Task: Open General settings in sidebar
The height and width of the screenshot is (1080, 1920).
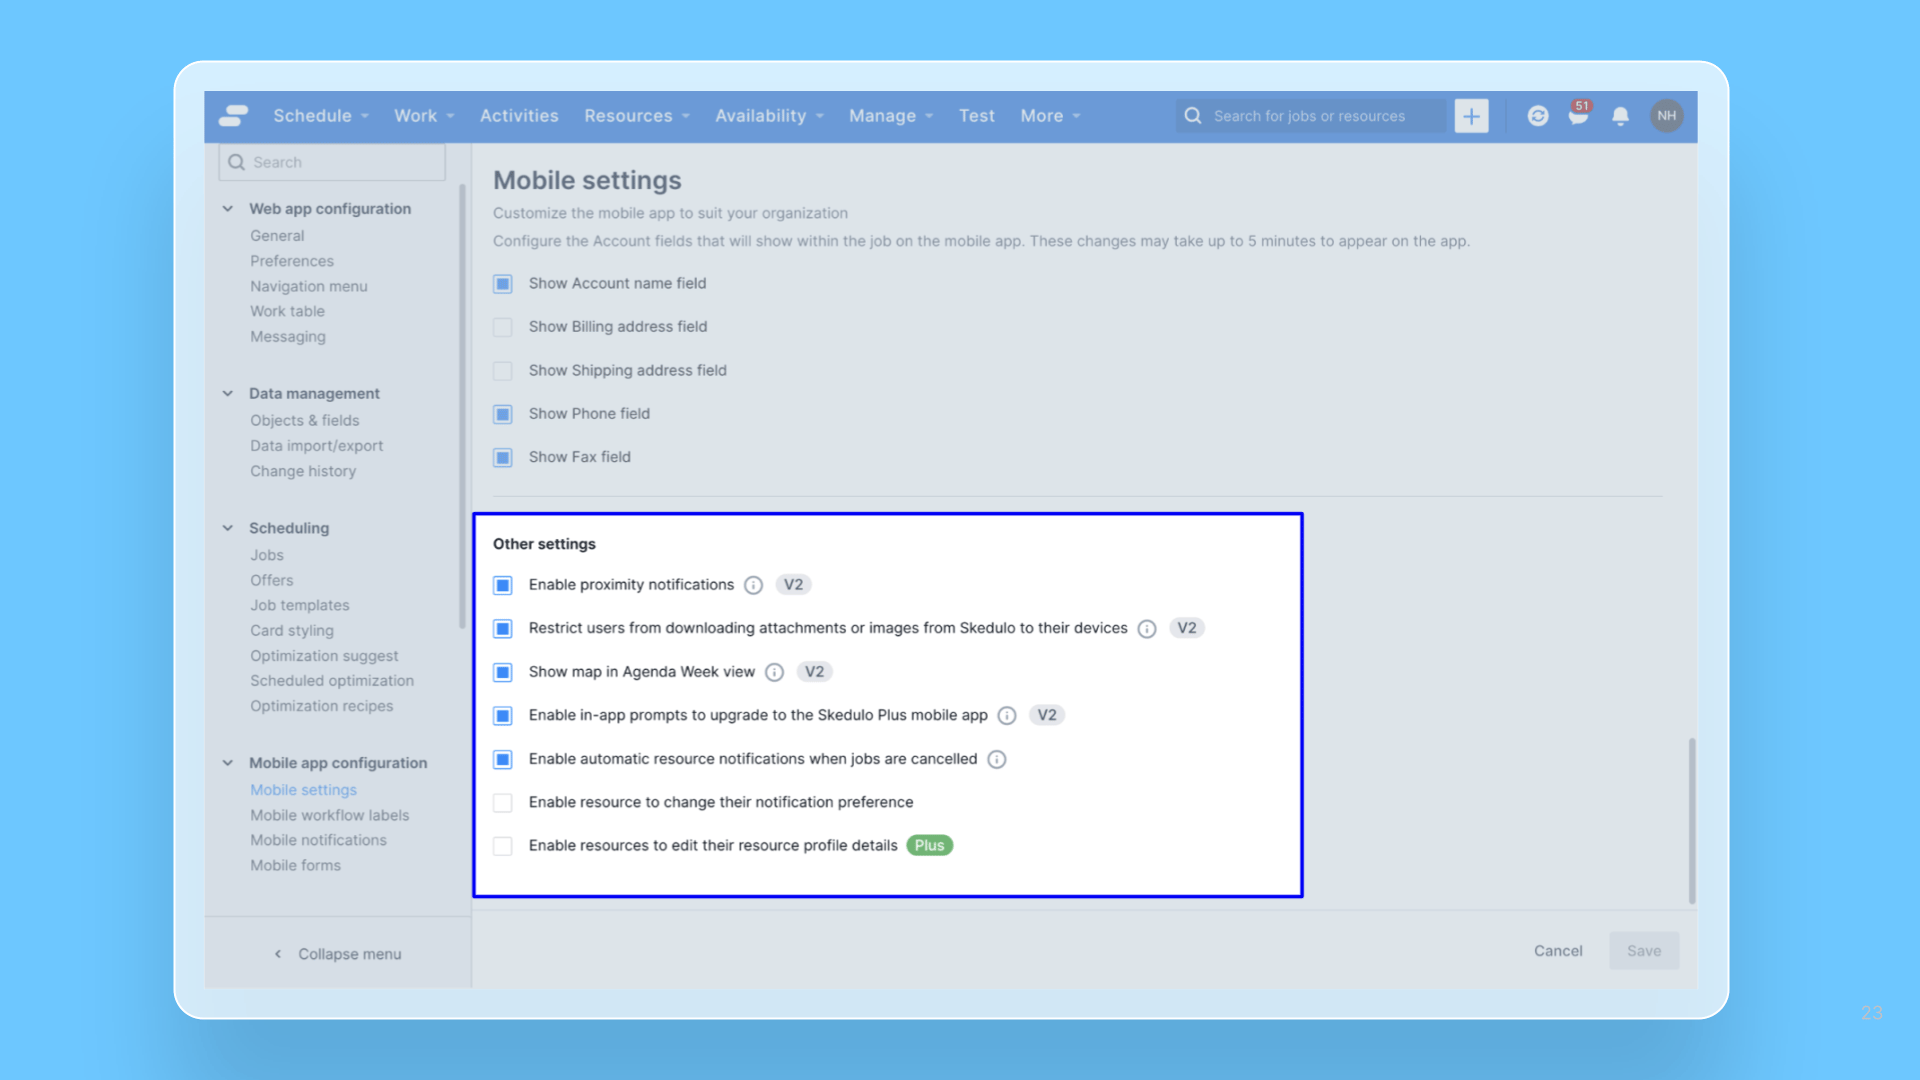Action: point(277,236)
